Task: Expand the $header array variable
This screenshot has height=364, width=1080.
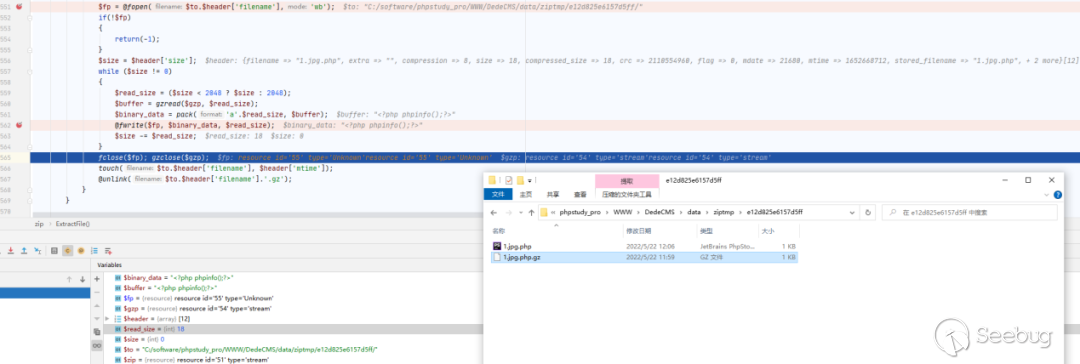Action: 107,318
